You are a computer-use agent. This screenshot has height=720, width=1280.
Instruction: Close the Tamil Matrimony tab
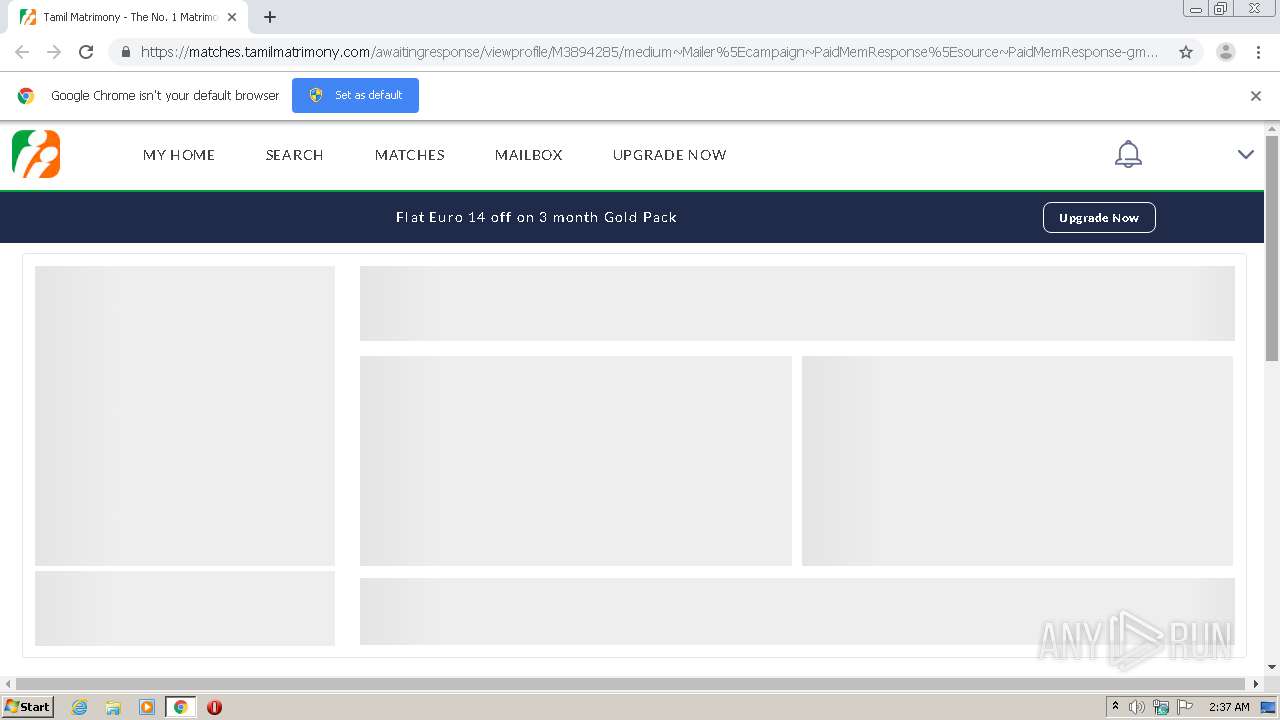[x=232, y=17]
